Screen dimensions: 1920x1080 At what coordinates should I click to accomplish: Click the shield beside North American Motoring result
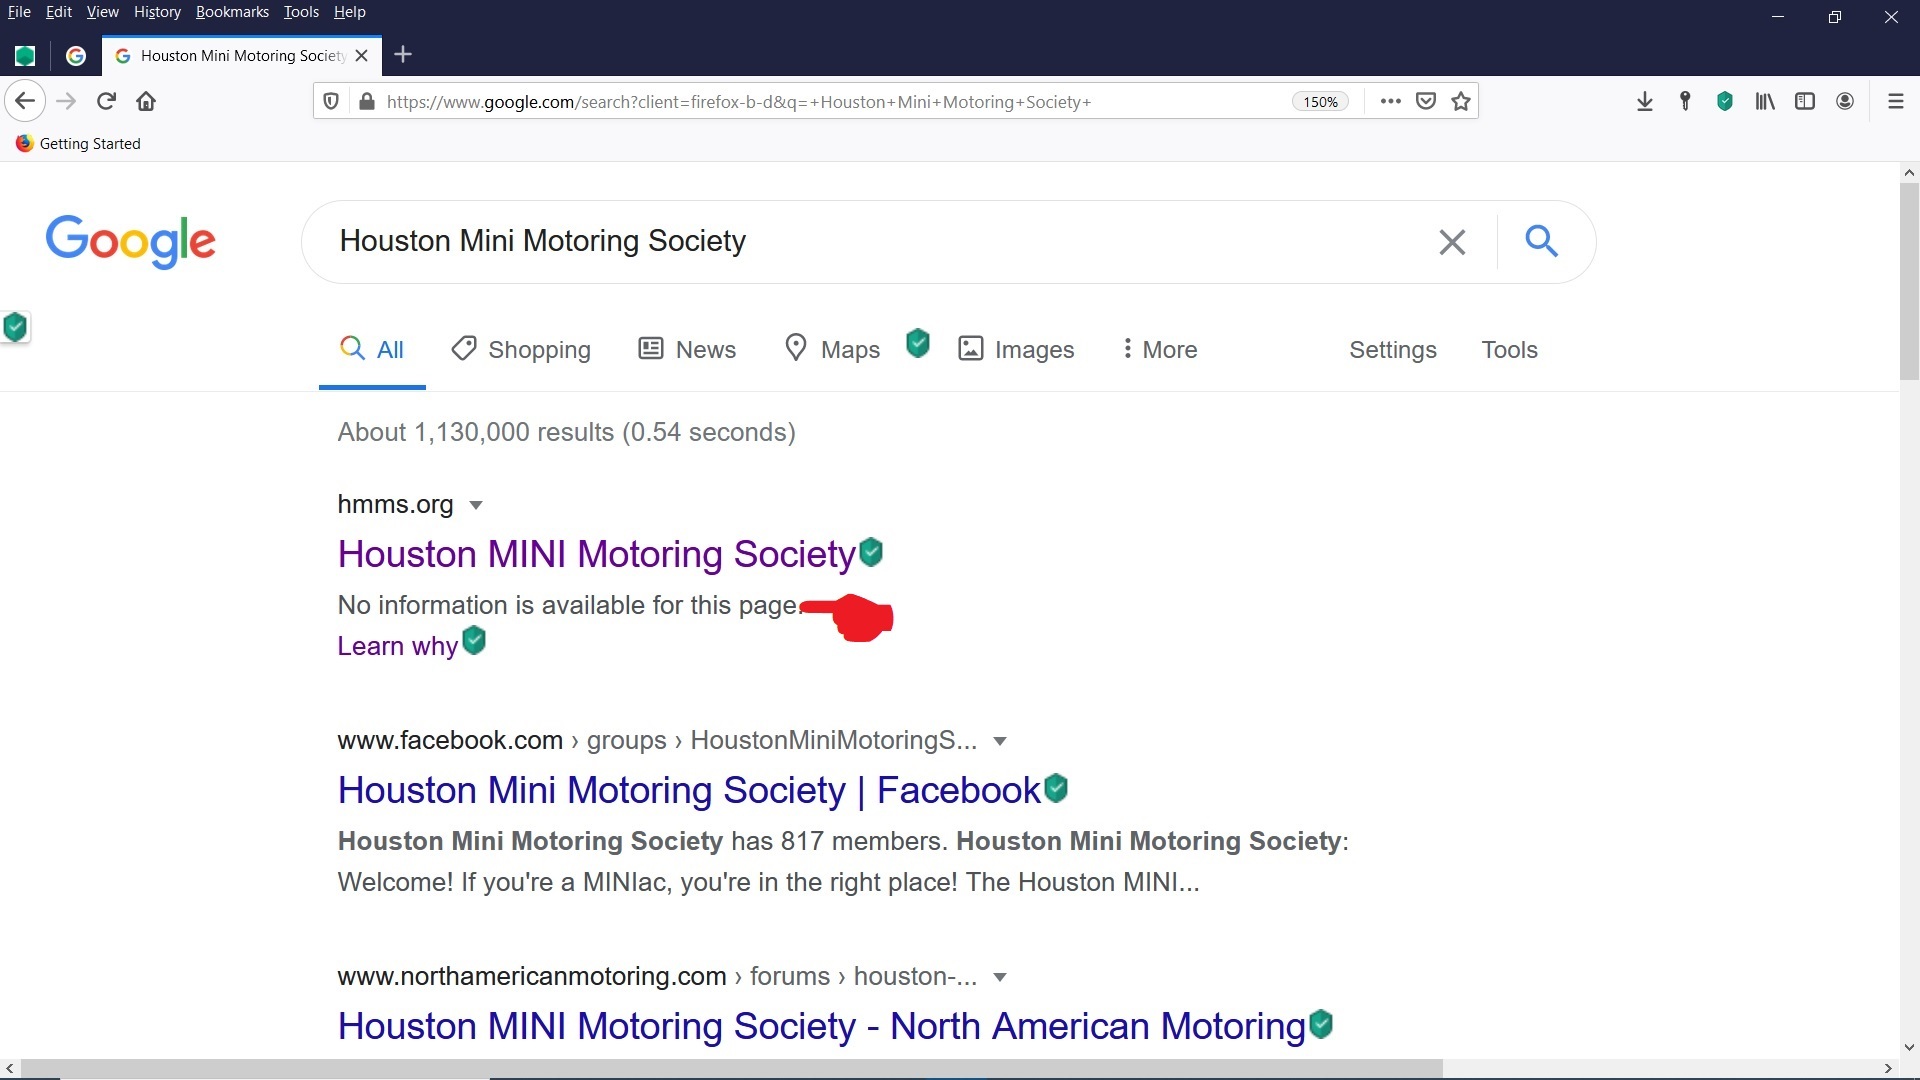1321,1024
